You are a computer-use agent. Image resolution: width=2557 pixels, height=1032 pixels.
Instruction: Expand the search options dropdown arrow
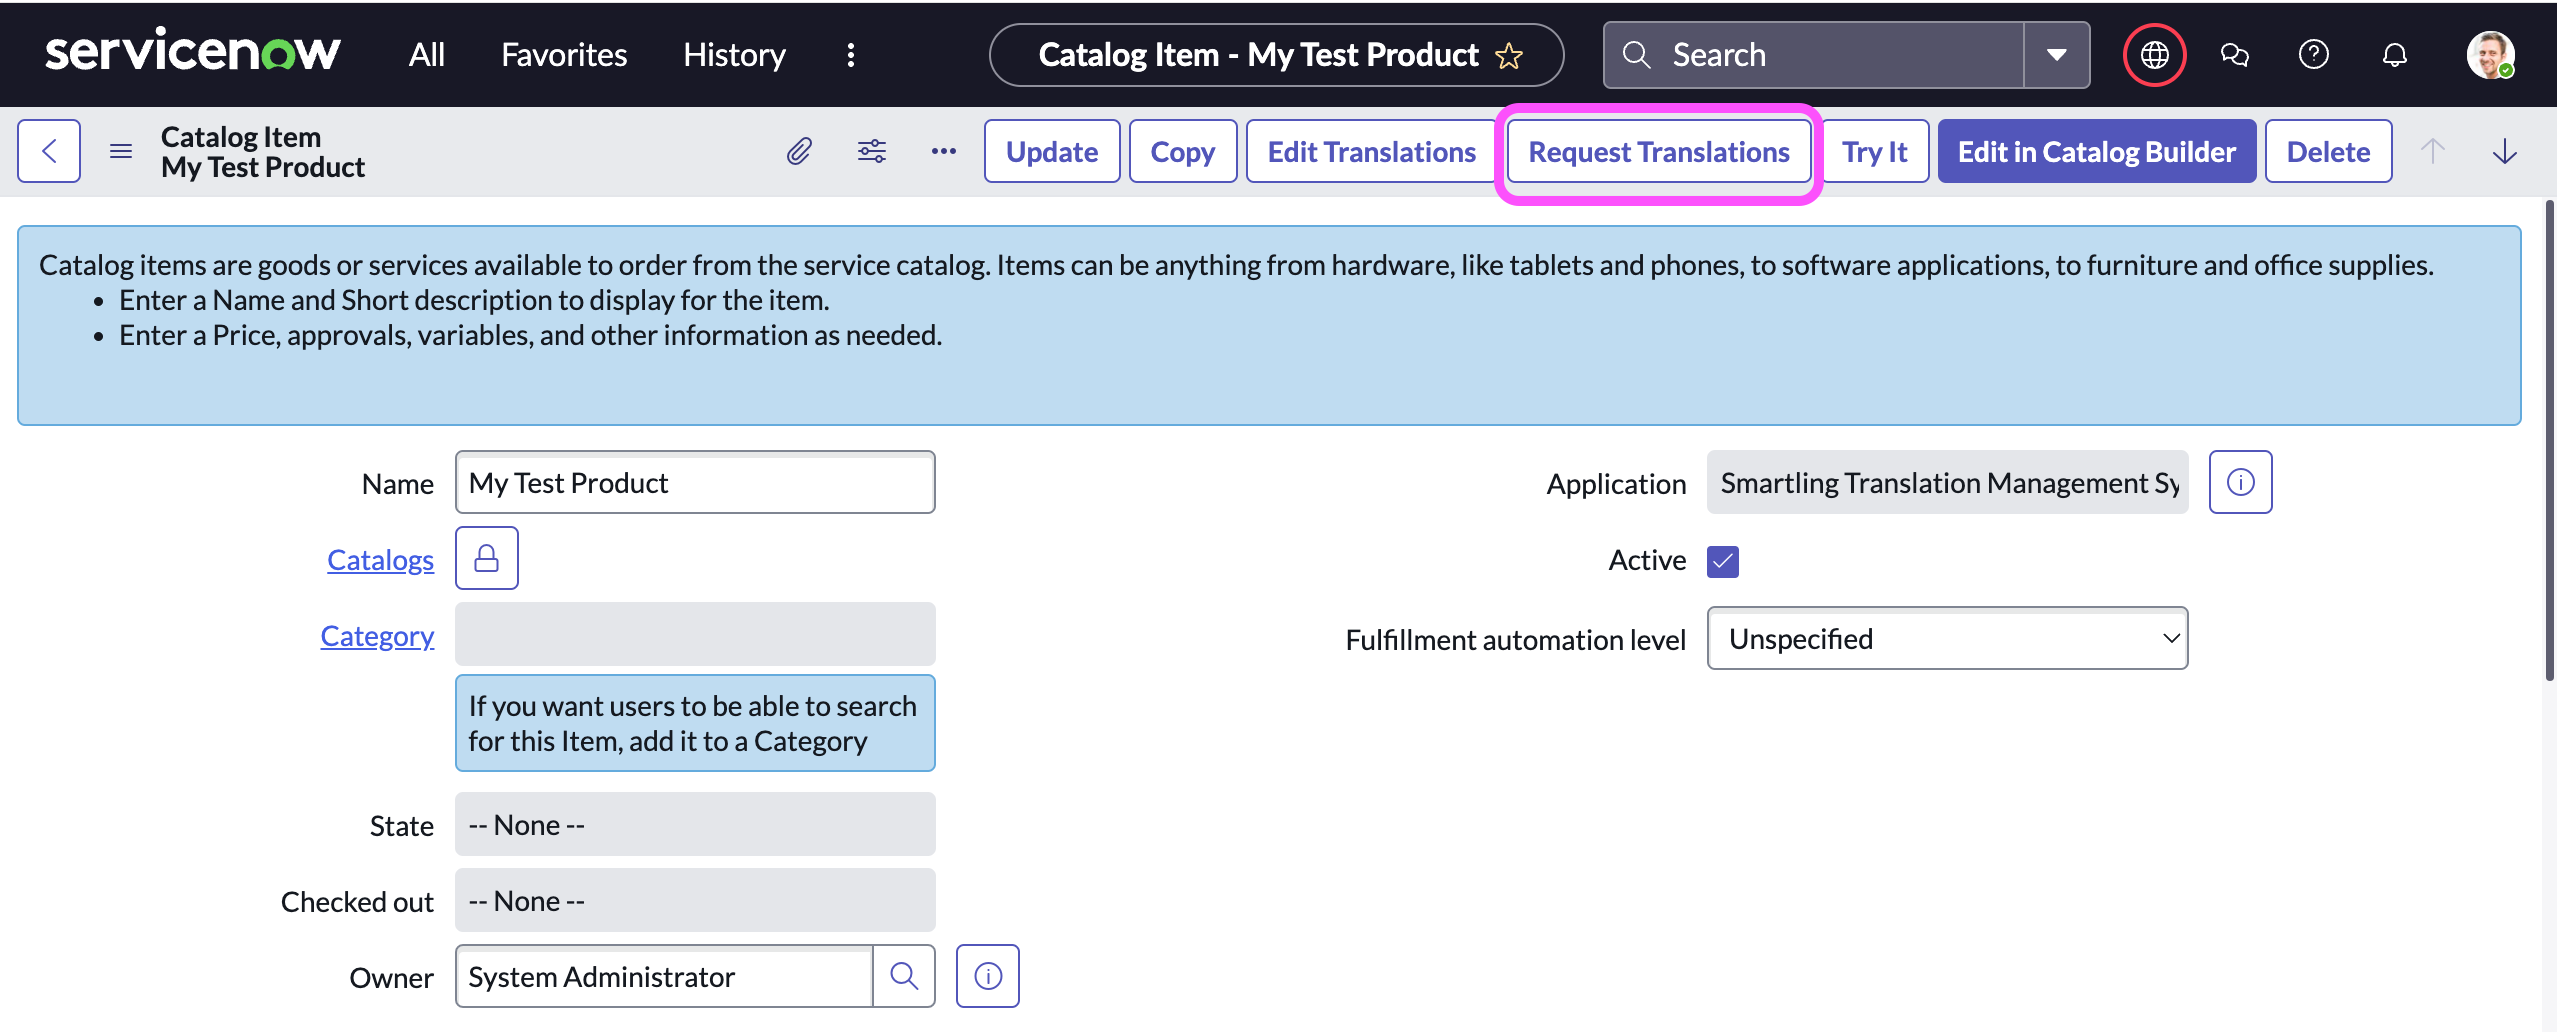tap(2056, 55)
